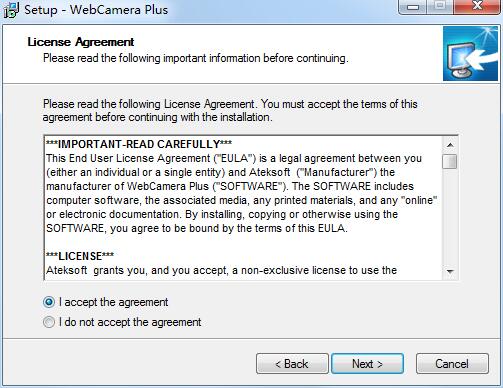Click the ***IMPORTANT-READ CAREFULLY*** line
This screenshot has width=503, height=388.
pos(139,144)
